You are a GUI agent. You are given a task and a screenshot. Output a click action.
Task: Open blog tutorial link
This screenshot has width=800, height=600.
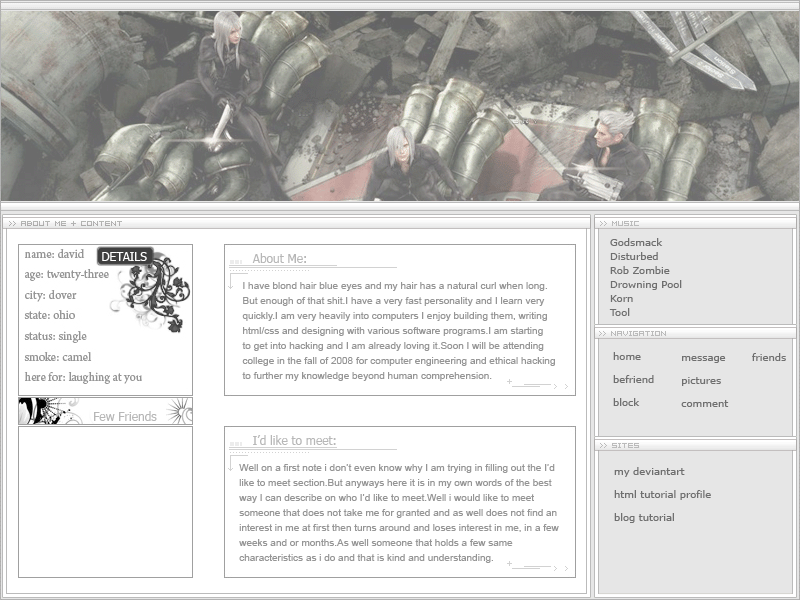(x=644, y=517)
